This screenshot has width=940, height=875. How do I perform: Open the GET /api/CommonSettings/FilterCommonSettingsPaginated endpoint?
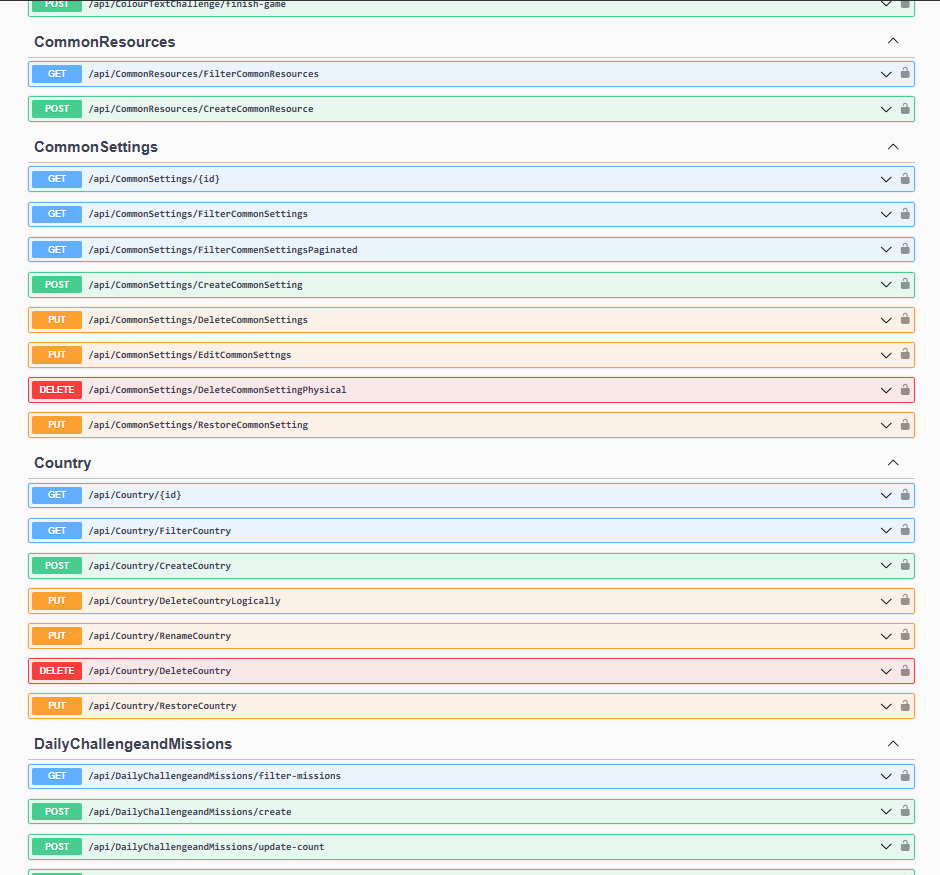tap(450, 249)
